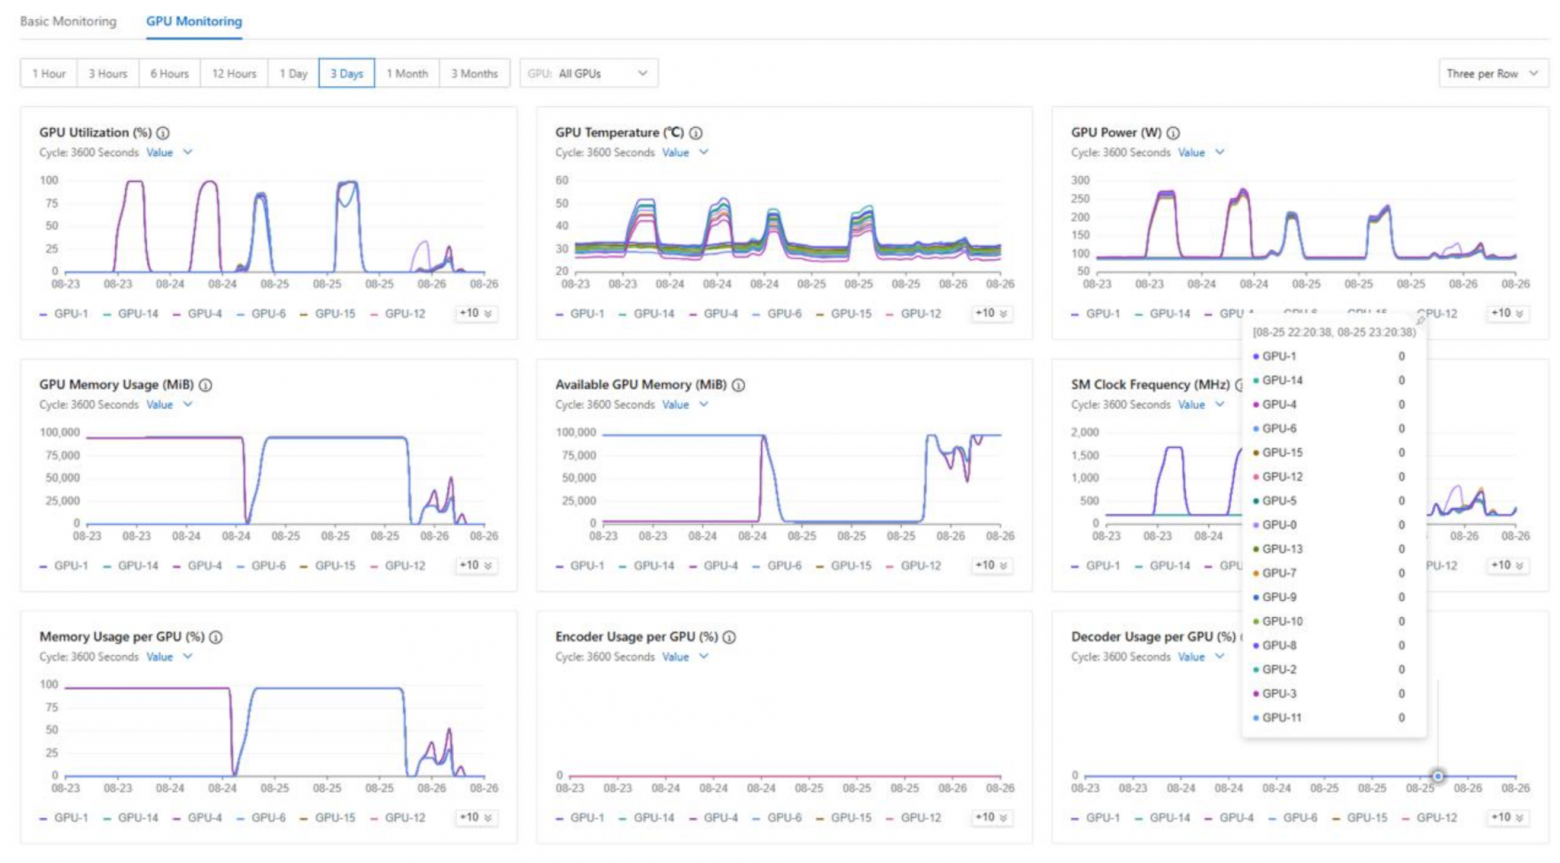Toggle GPU-12 series in Encoder Usage legend
The image size is (1560, 863).
click(913, 817)
